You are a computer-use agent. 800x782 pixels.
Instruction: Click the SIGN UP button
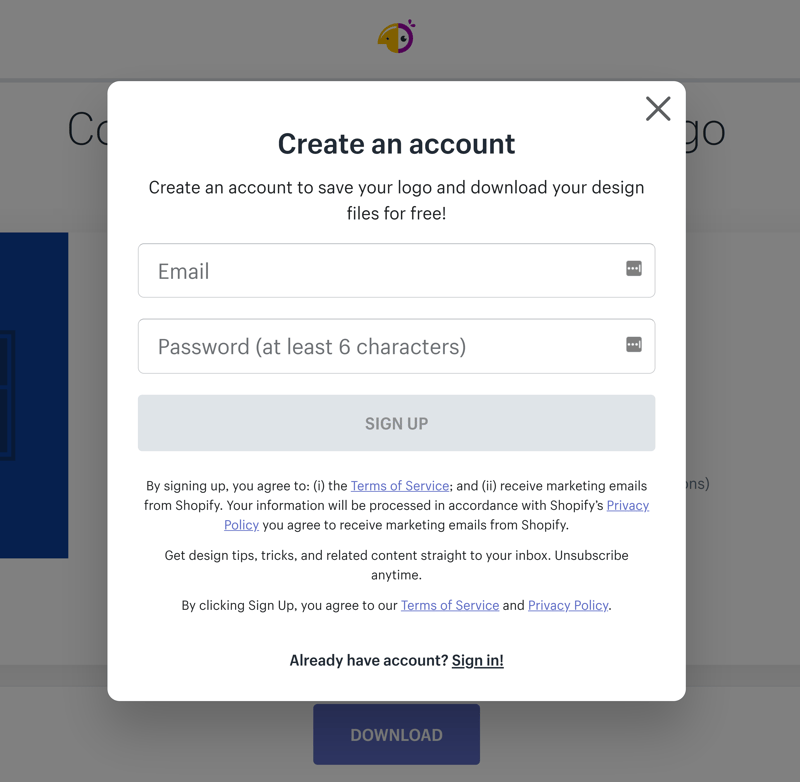(x=396, y=423)
